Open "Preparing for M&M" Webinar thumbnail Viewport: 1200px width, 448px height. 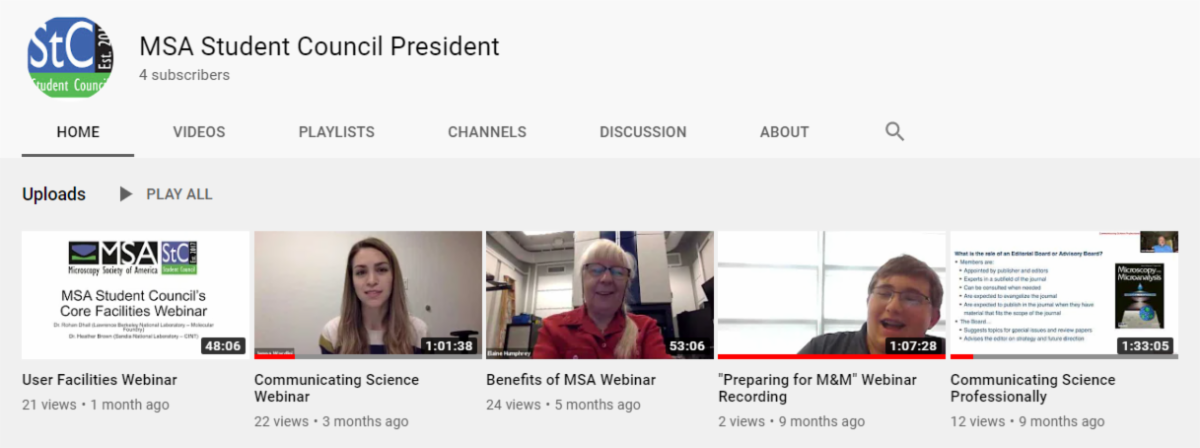coord(832,295)
